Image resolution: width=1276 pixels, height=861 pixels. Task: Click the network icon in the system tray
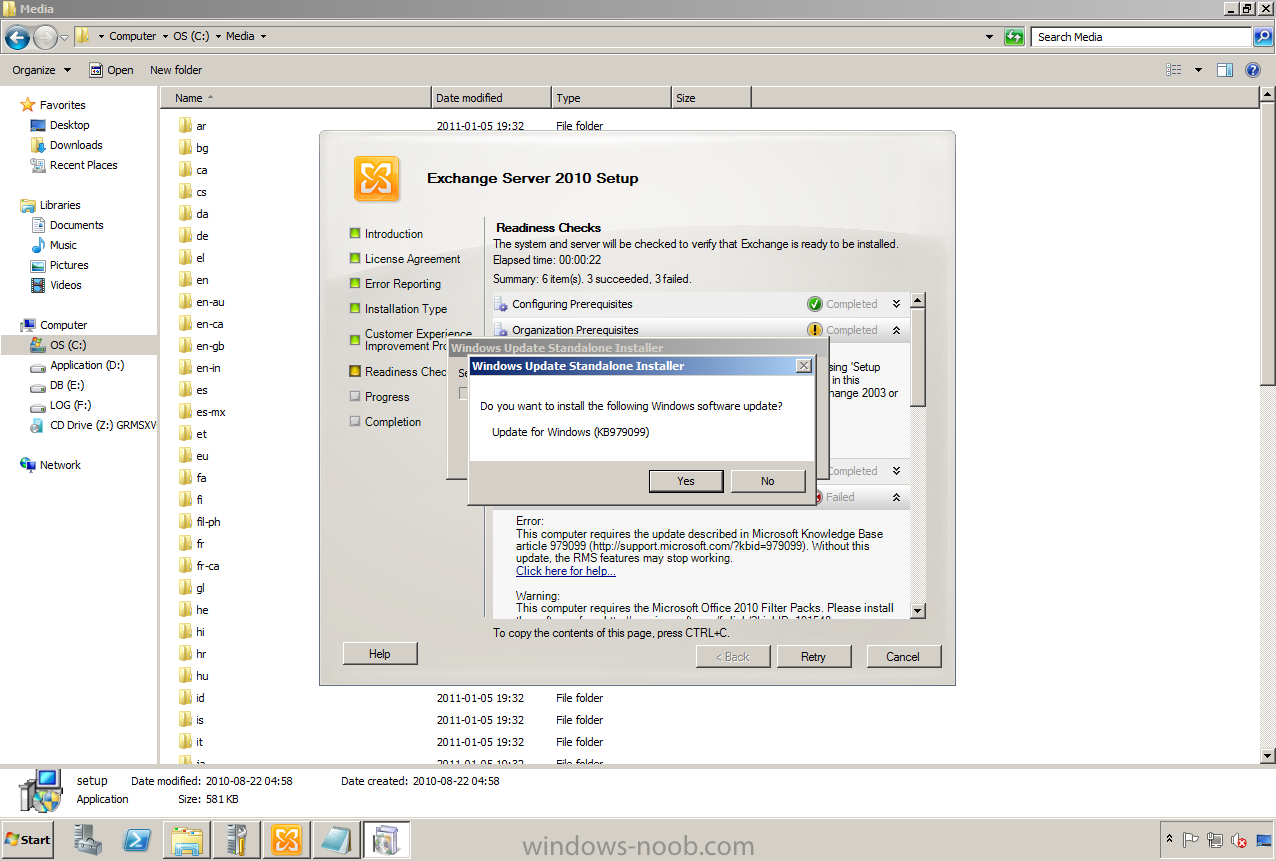point(1215,840)
